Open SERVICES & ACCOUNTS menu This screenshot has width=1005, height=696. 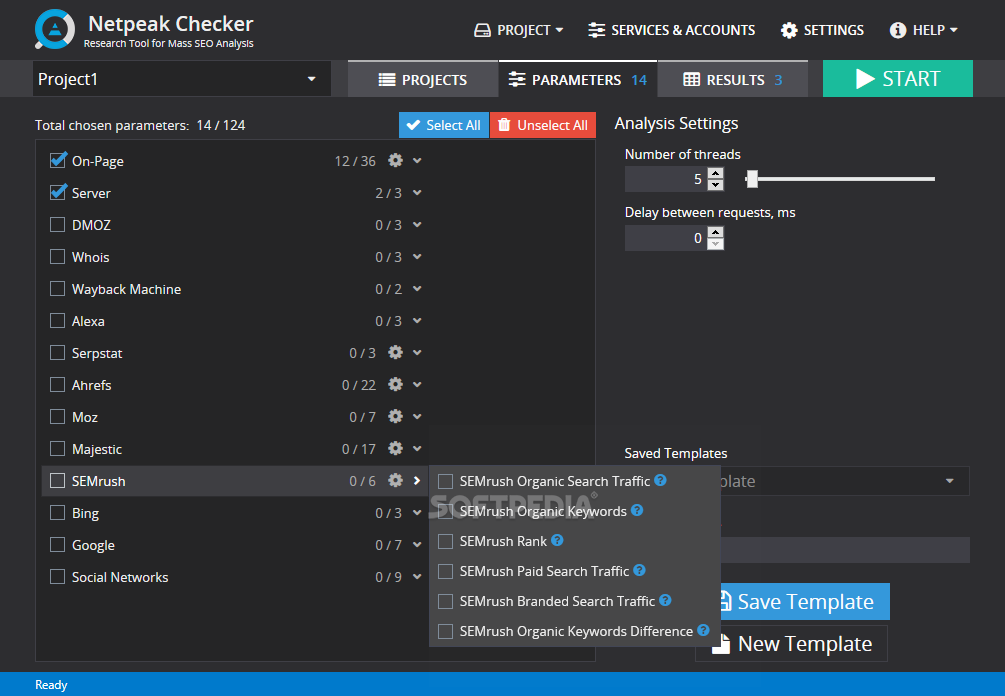pyautogui.click(x=672, y=30)
